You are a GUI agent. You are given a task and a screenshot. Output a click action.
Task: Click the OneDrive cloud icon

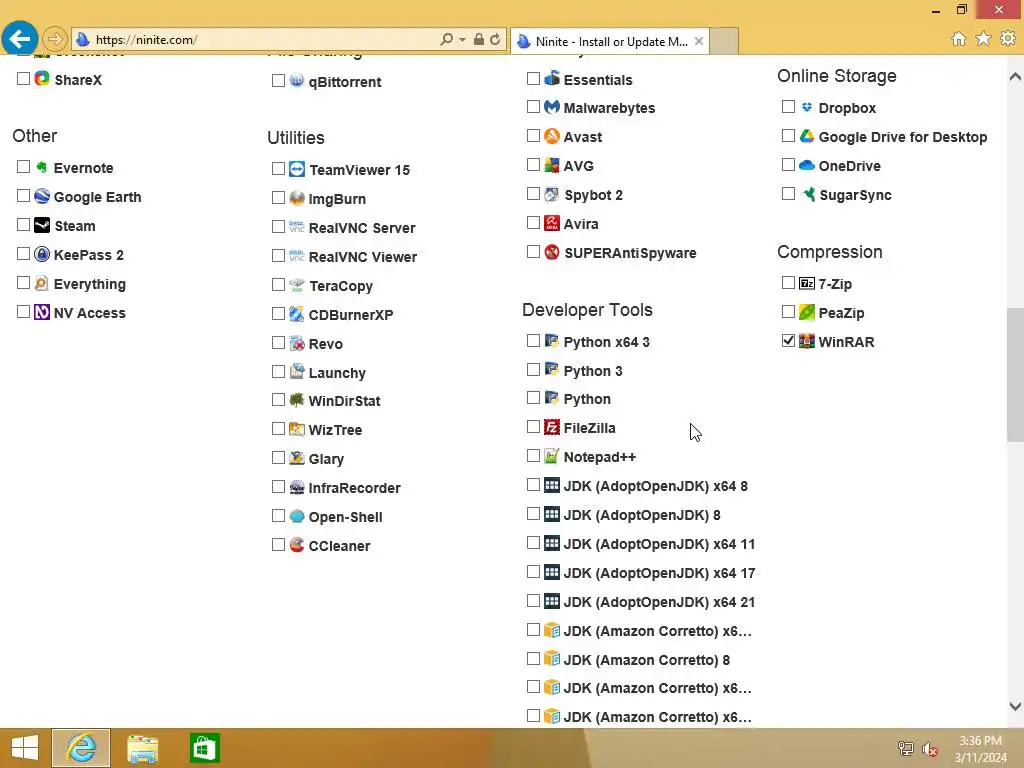click(x=807, y=165)
